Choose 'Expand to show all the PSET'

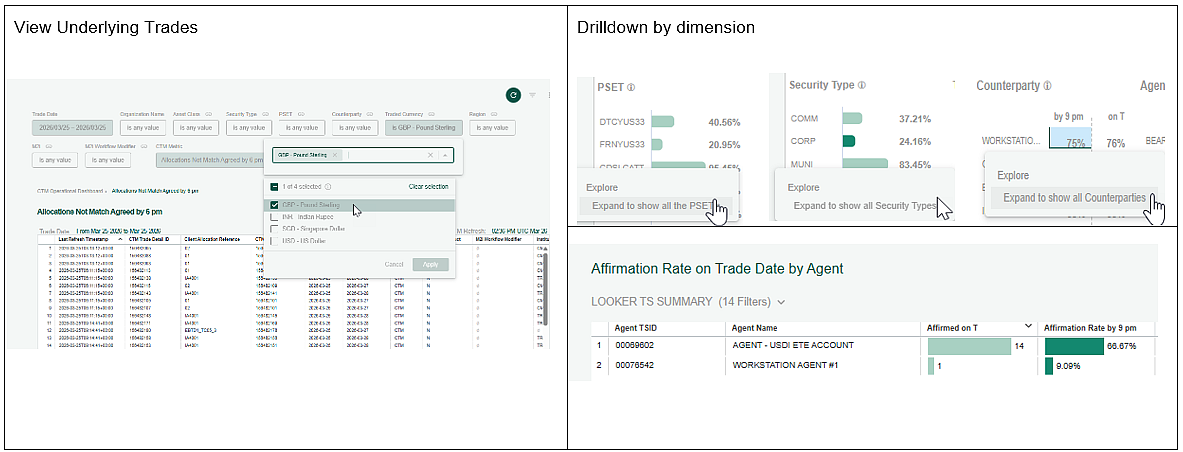(x=646, y=207)
